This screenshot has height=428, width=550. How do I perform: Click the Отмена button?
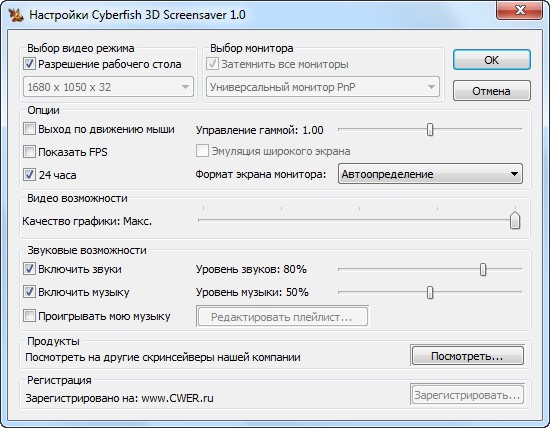[x=491, y=91]
